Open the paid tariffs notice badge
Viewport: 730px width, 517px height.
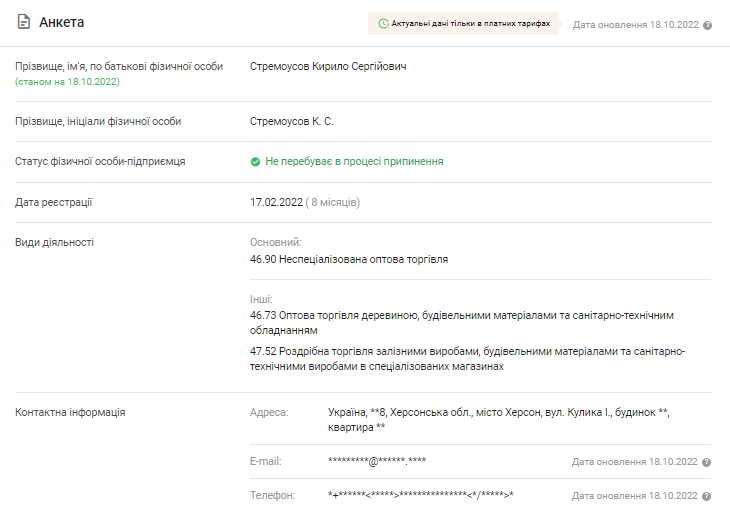pyautogui.click(x=464, y=23)
